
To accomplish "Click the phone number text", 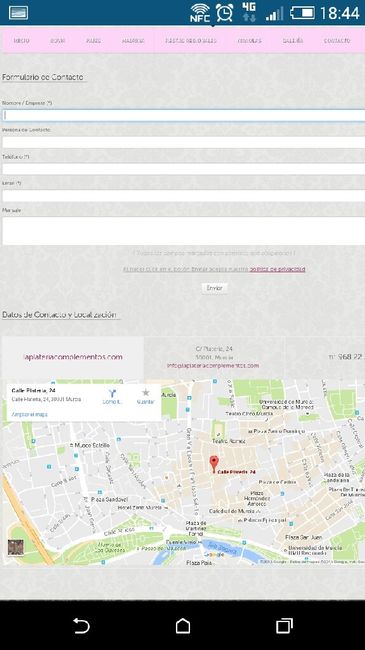I will point(347,357).
